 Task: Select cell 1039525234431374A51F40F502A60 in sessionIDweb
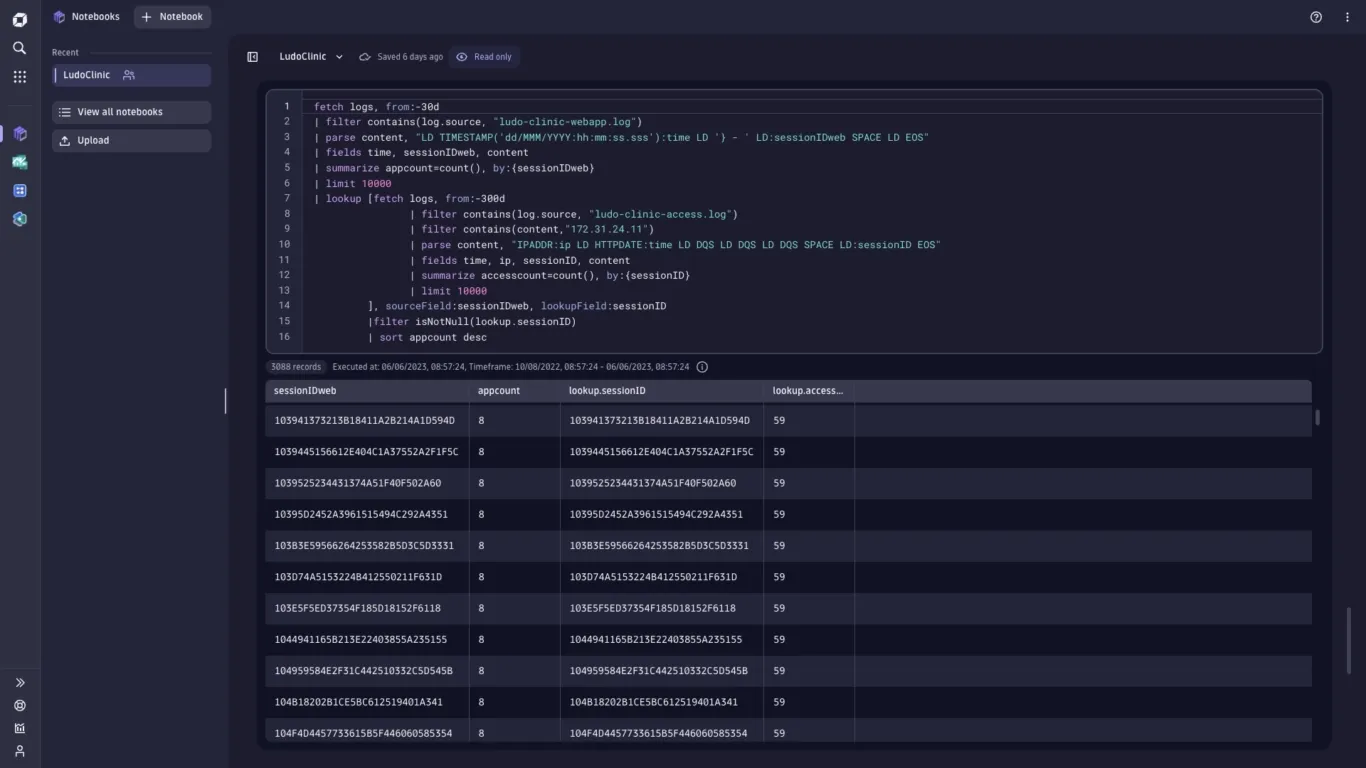pyautogui.click(x=367, y=483)
